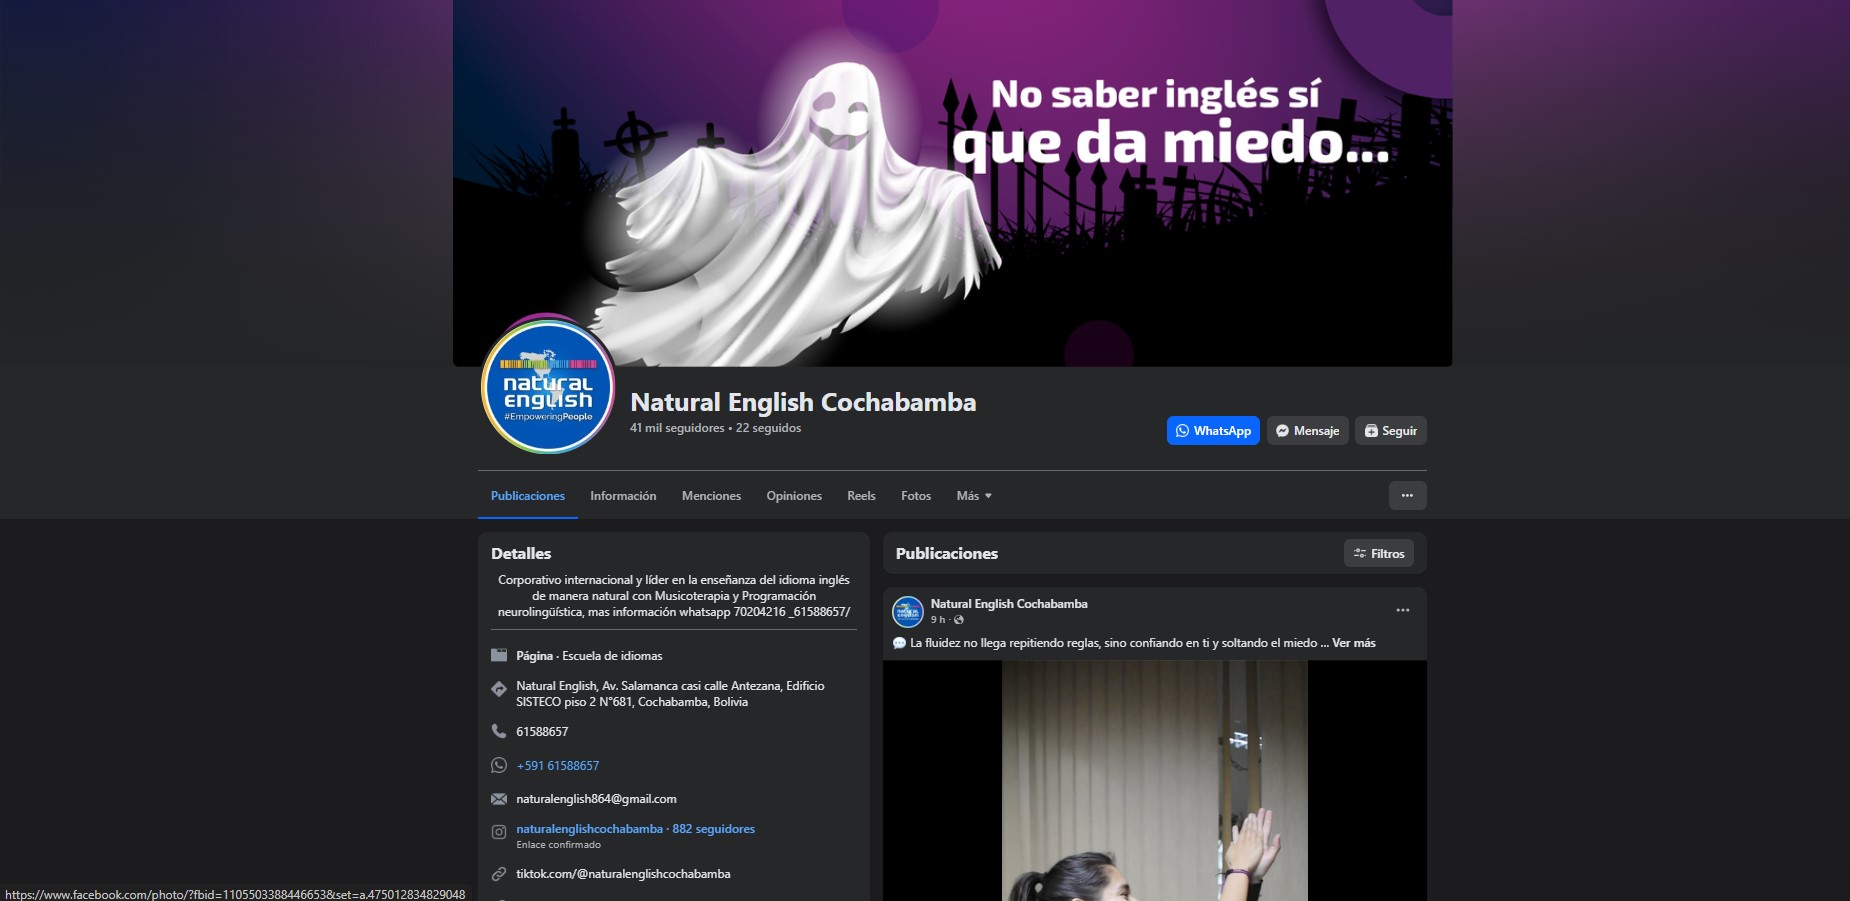Open the Fotos tab
Image resolution: width=1850 pixels, height=901 pixels.
pos(915,496)
